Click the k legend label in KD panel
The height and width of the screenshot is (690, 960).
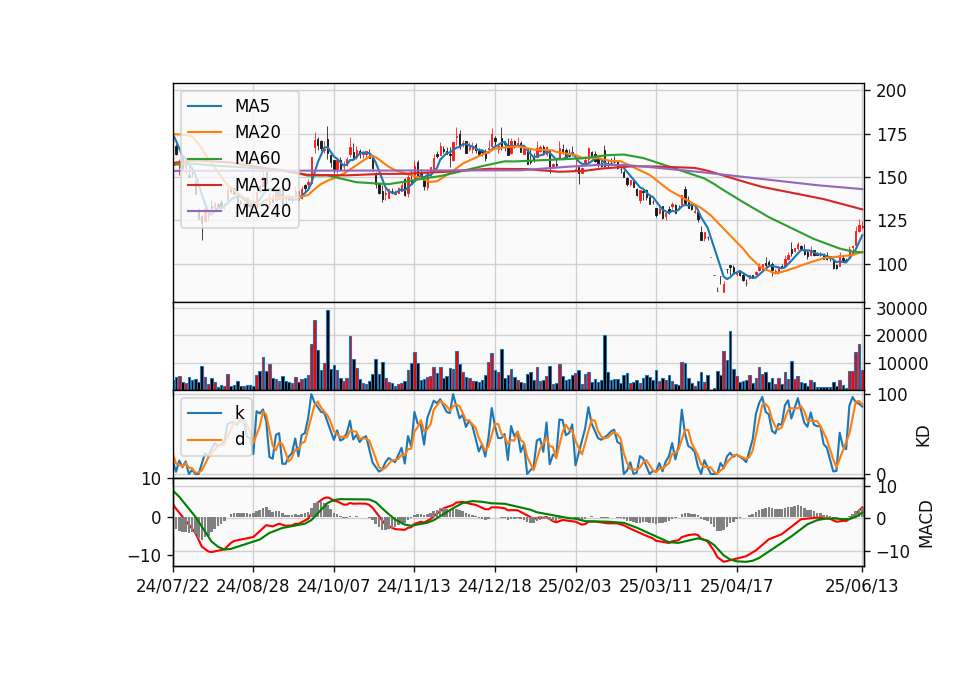tap(239, 413)
